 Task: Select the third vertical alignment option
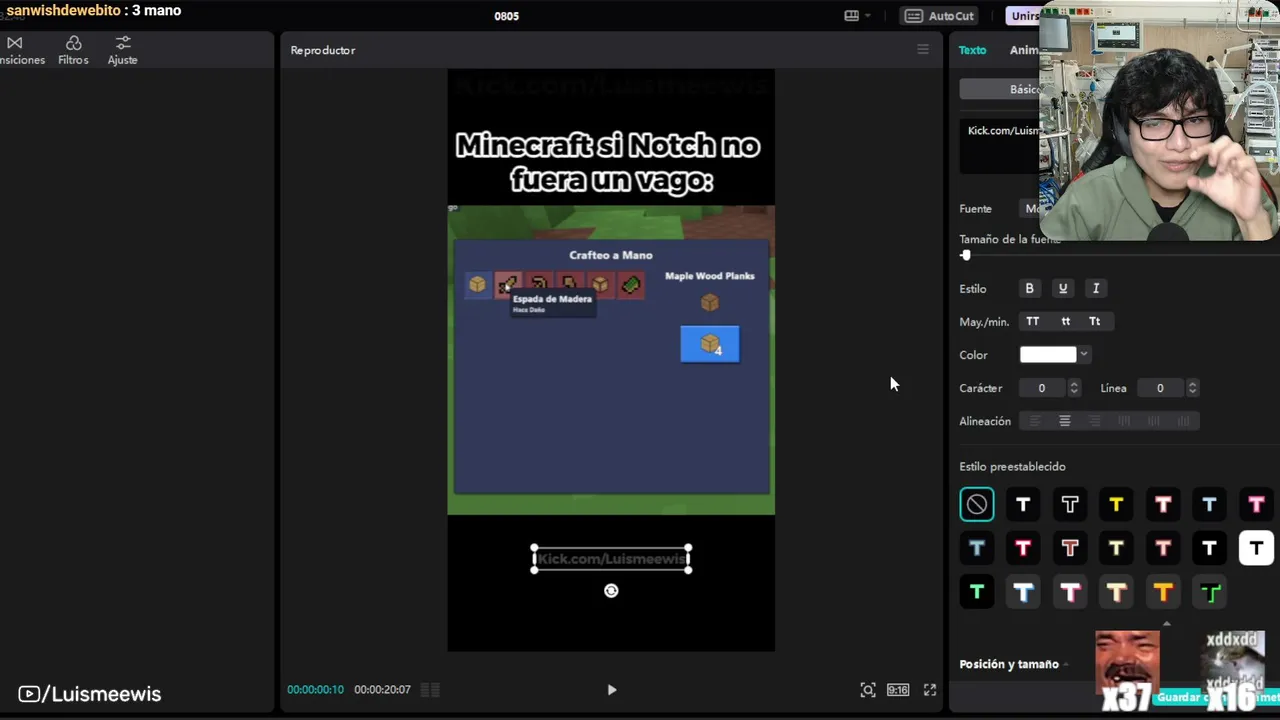click(1184, 421)
